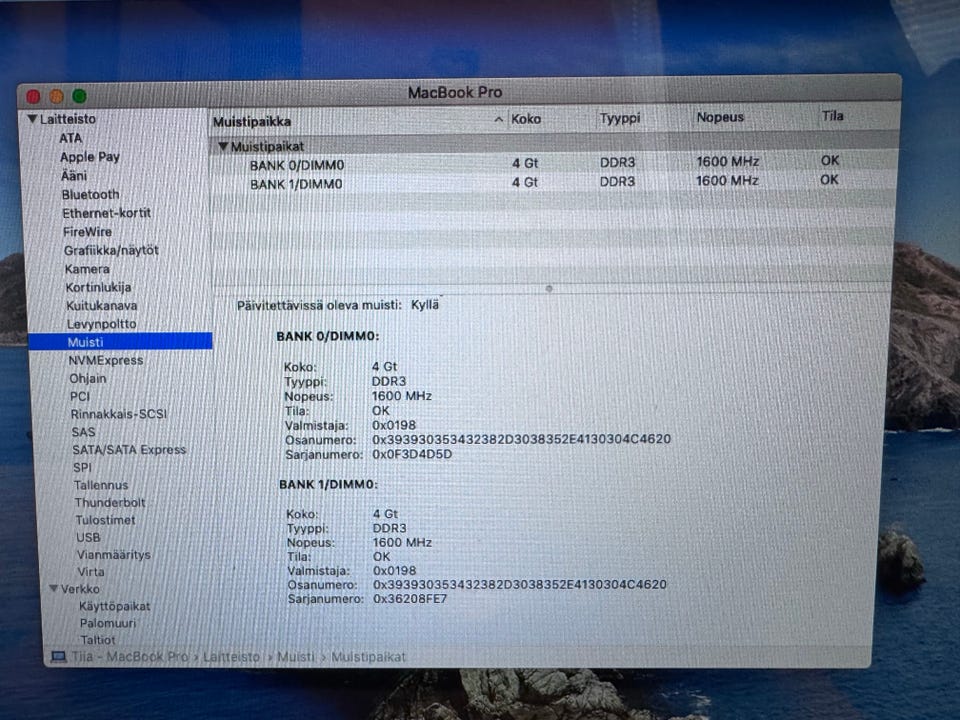Select Kuitukanava in the sidebar
This screenshot has width=960, height=720.
pyautogui.click(x=102, y=306)
